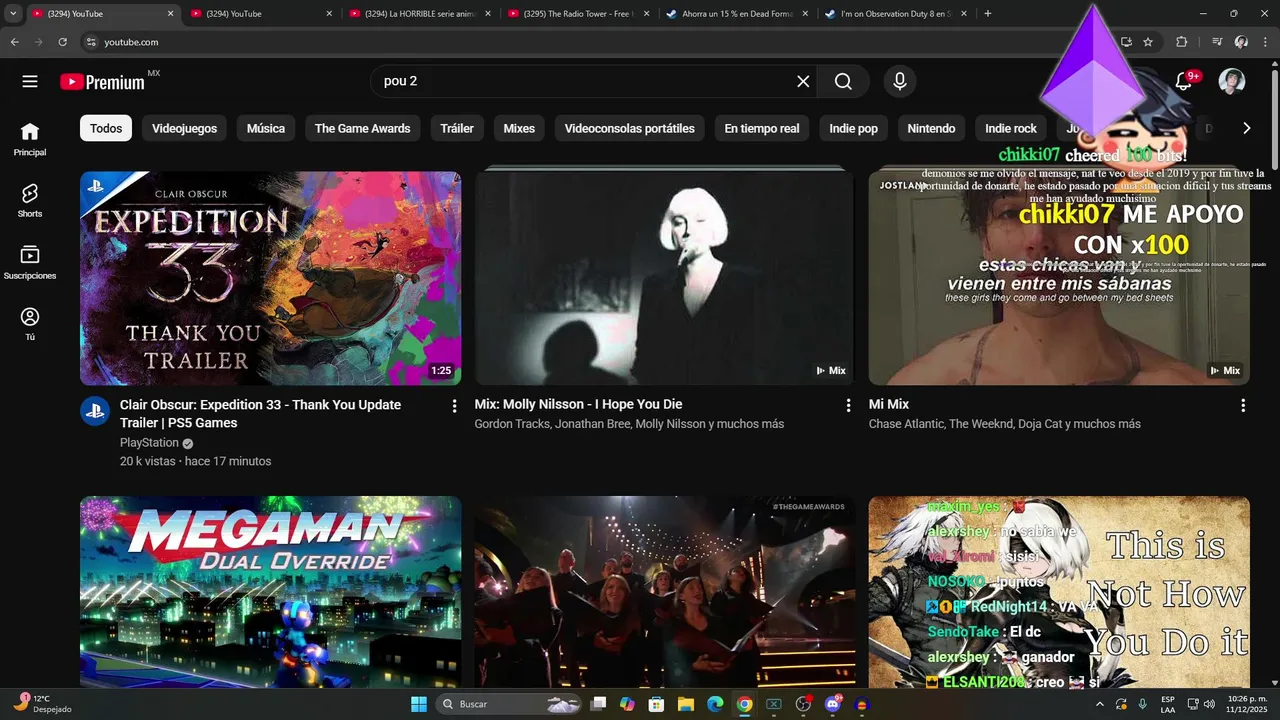This screenshot has height=720, width=1280.
Task: Open Windows Start menu
Action: pyautogui.click(x=418, y=704)
